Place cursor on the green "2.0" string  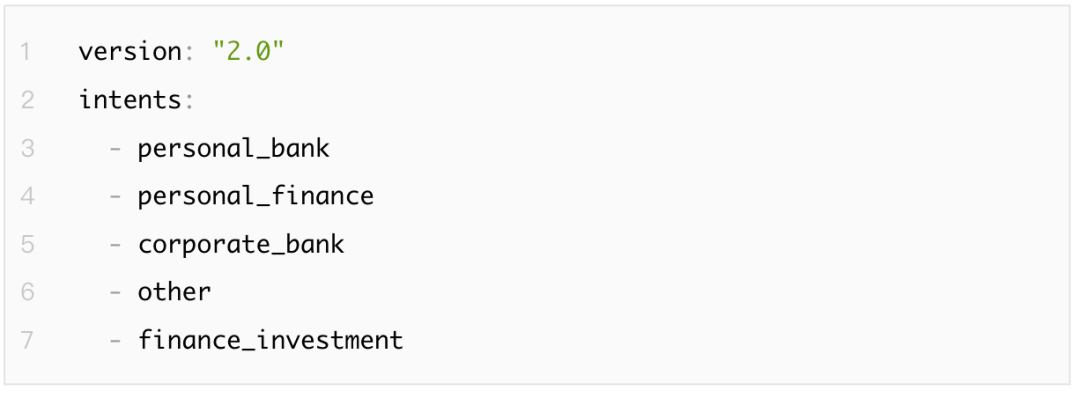tap(249, 52)
